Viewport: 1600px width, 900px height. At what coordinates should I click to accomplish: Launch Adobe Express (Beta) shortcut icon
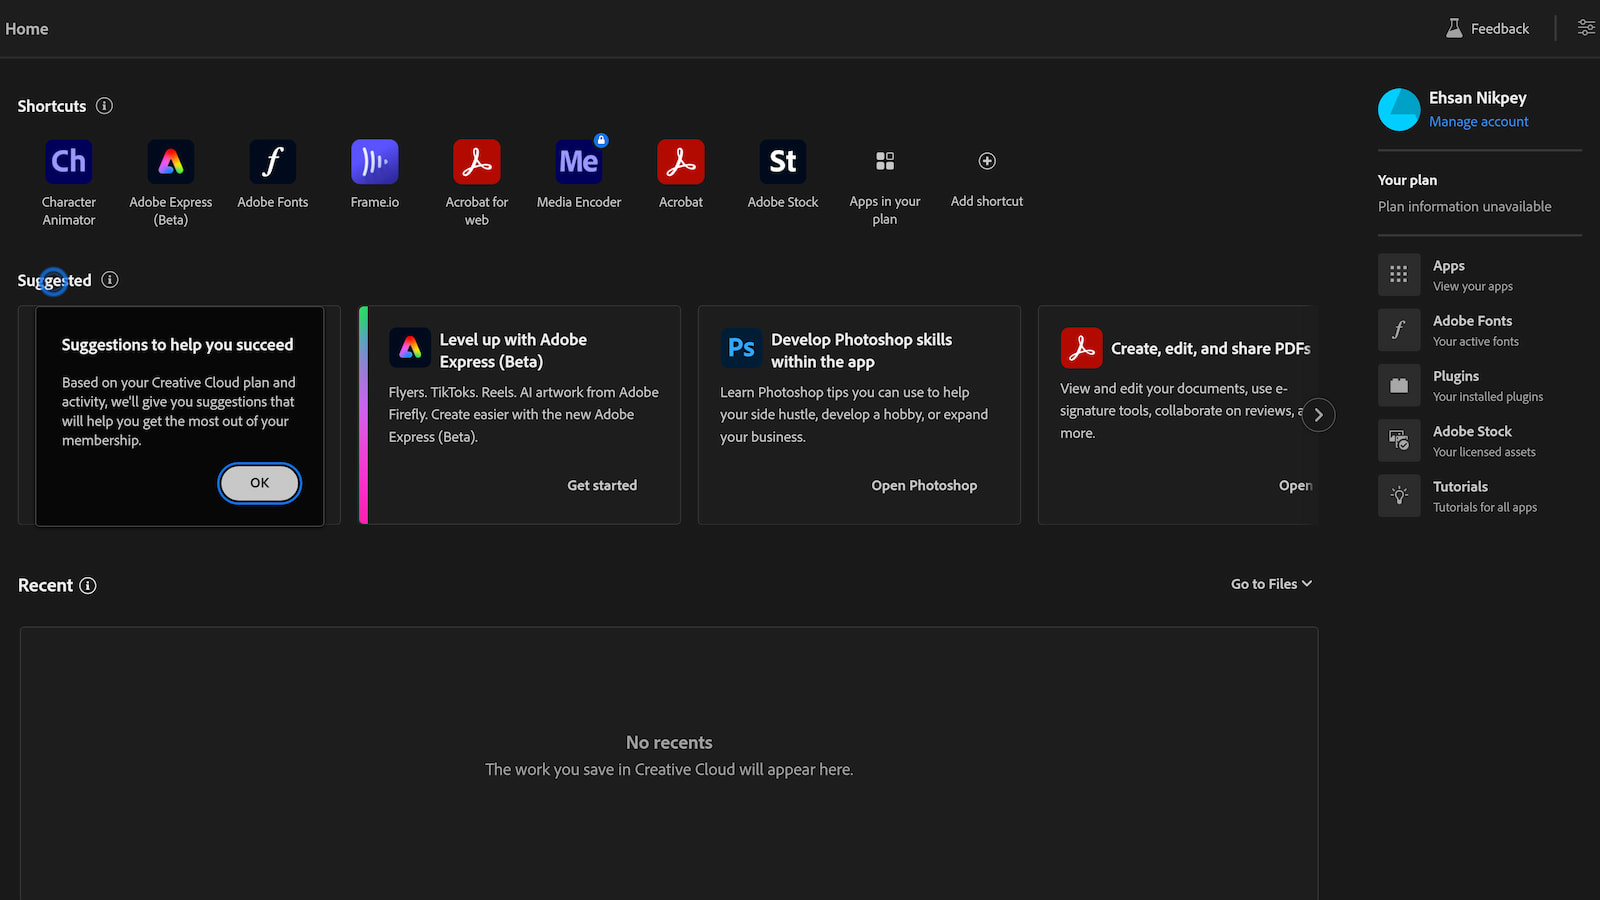coord(171,162)
